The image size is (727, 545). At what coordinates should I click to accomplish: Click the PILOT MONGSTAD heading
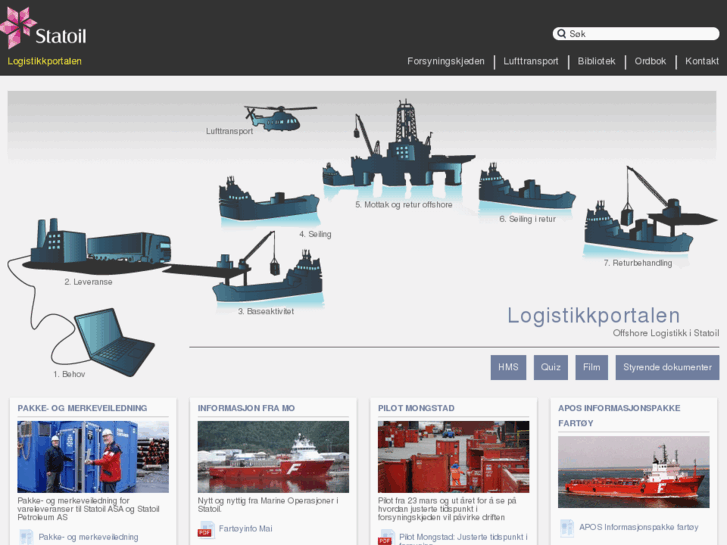pos(416,408)
